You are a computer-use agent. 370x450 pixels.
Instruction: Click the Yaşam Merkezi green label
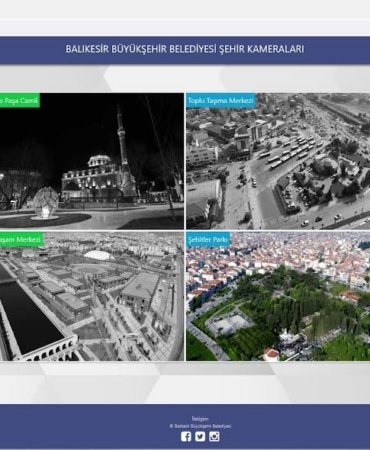pos(22,240)
